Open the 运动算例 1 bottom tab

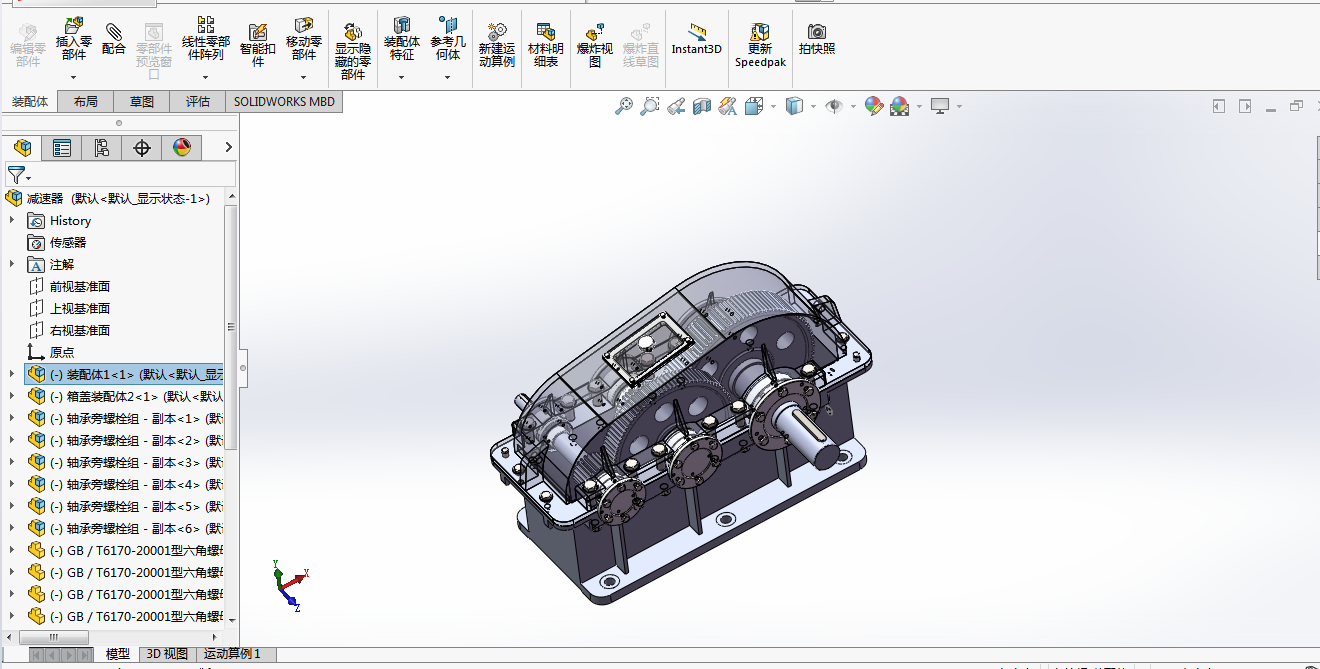click(232, 654)
